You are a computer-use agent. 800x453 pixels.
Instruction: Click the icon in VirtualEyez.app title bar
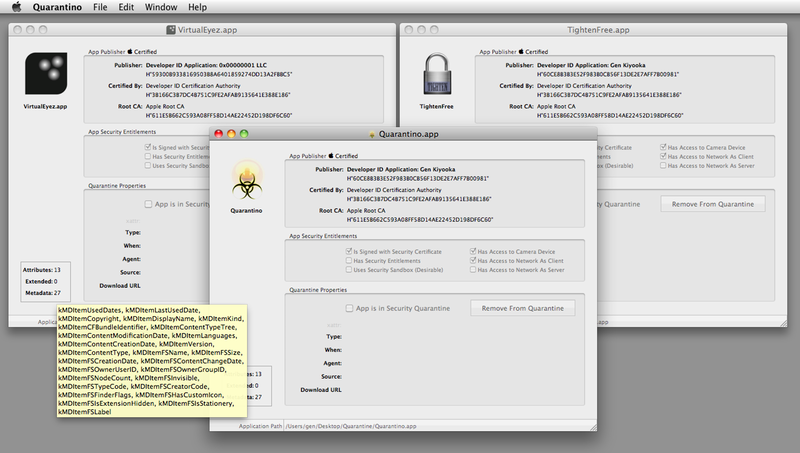(171, 30)
